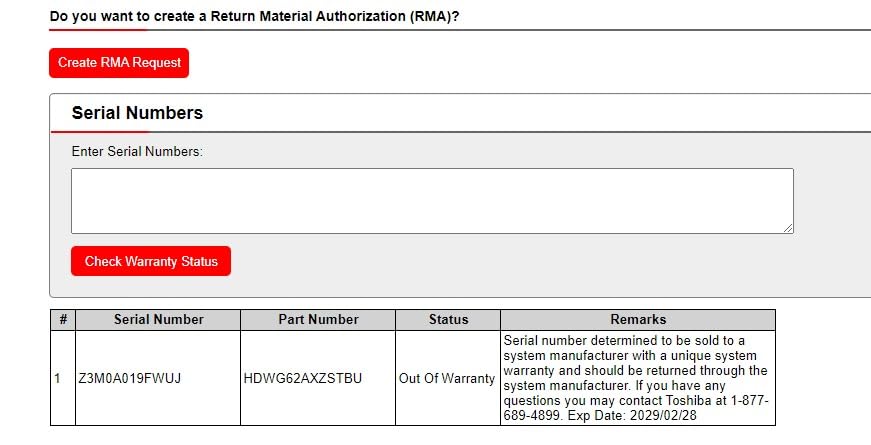Click the Out Of Warranty status cell
871x445 pixels.
(447, 379)
